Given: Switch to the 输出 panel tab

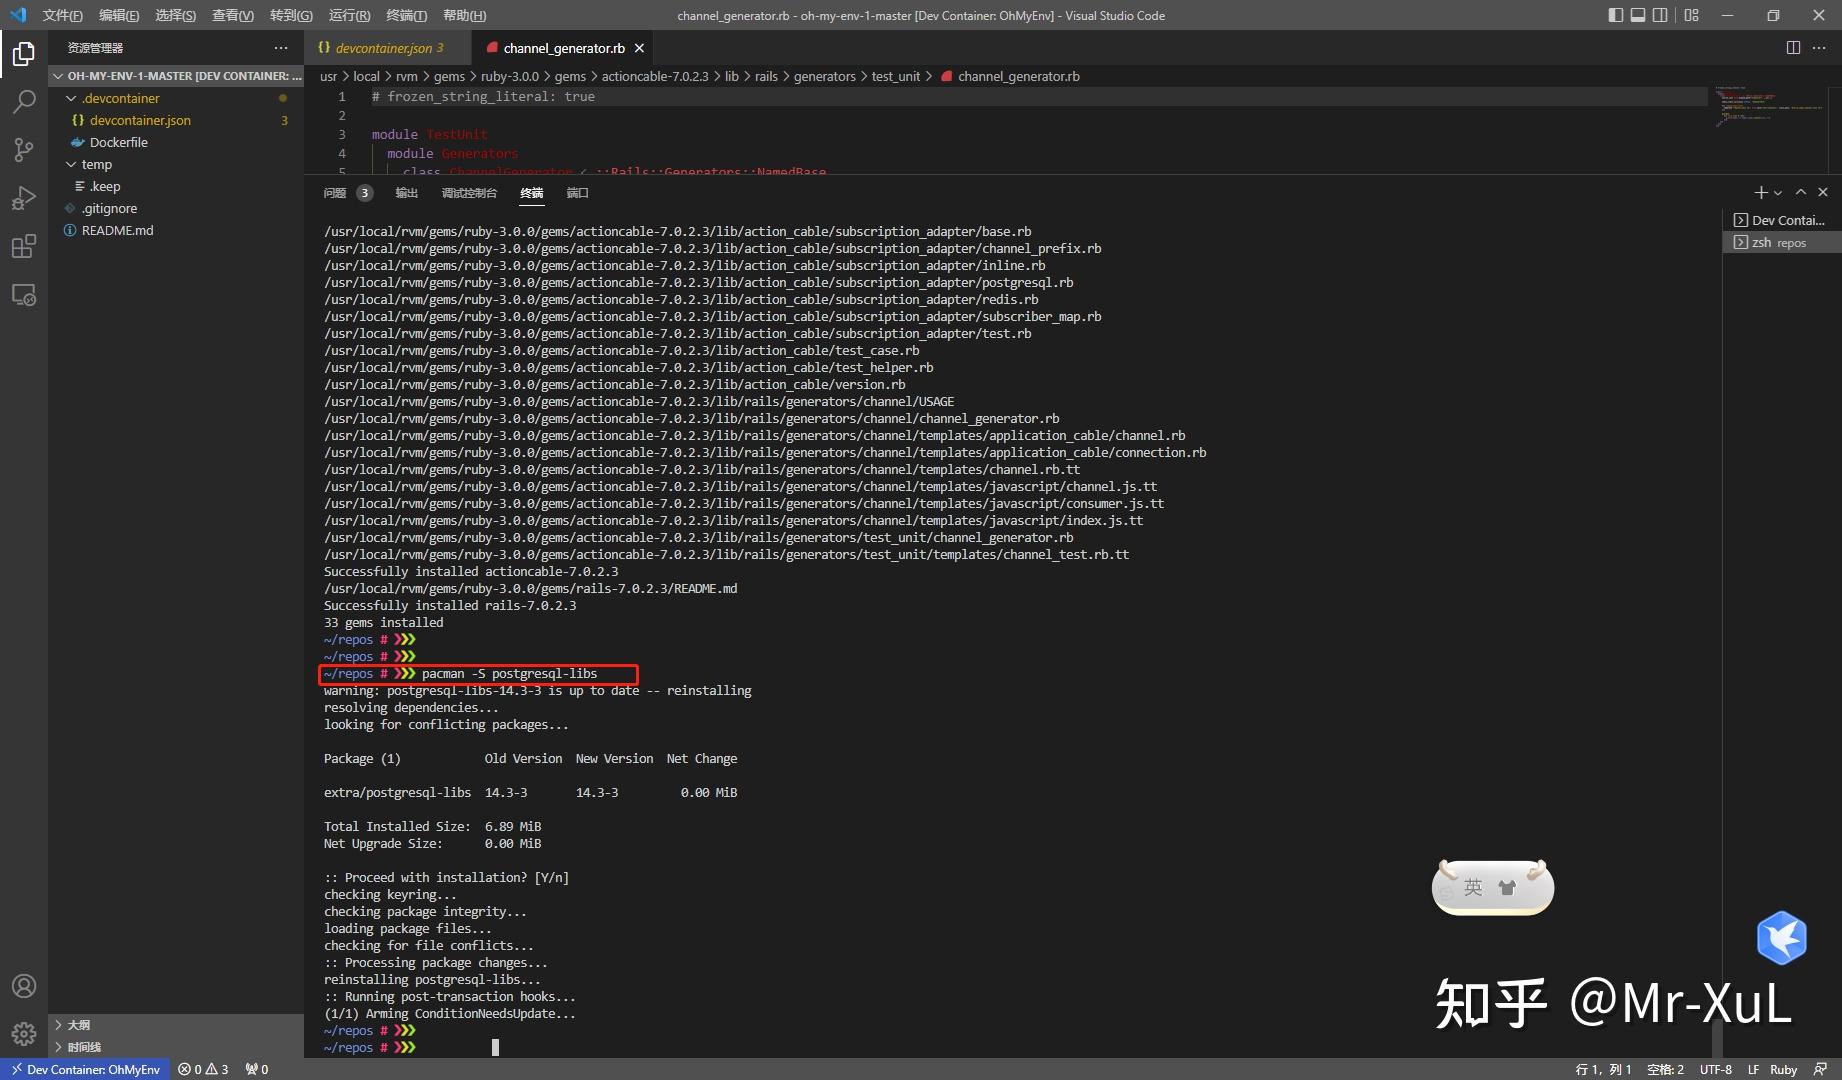Looking at the screenshot, I should point(407,193).
